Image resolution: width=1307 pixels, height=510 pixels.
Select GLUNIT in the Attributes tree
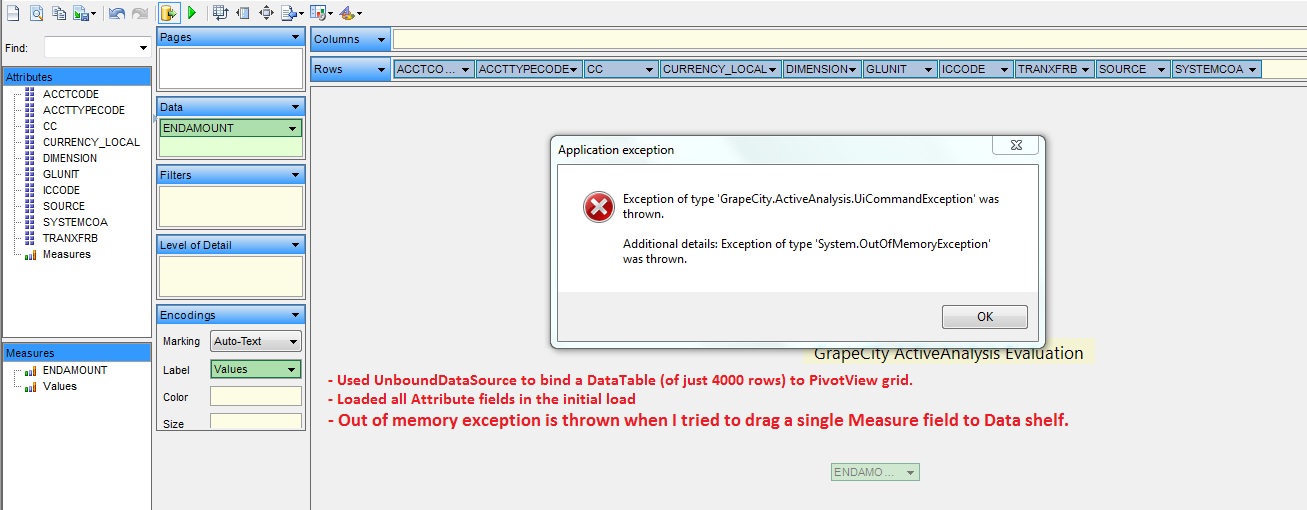(61, 174)
